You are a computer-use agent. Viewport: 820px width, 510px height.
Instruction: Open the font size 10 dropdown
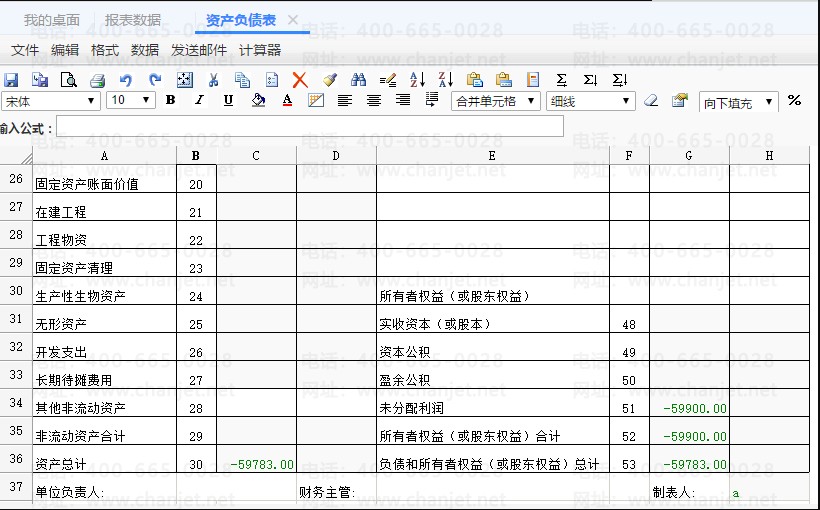pyautogui.click(x=131, y=100)
